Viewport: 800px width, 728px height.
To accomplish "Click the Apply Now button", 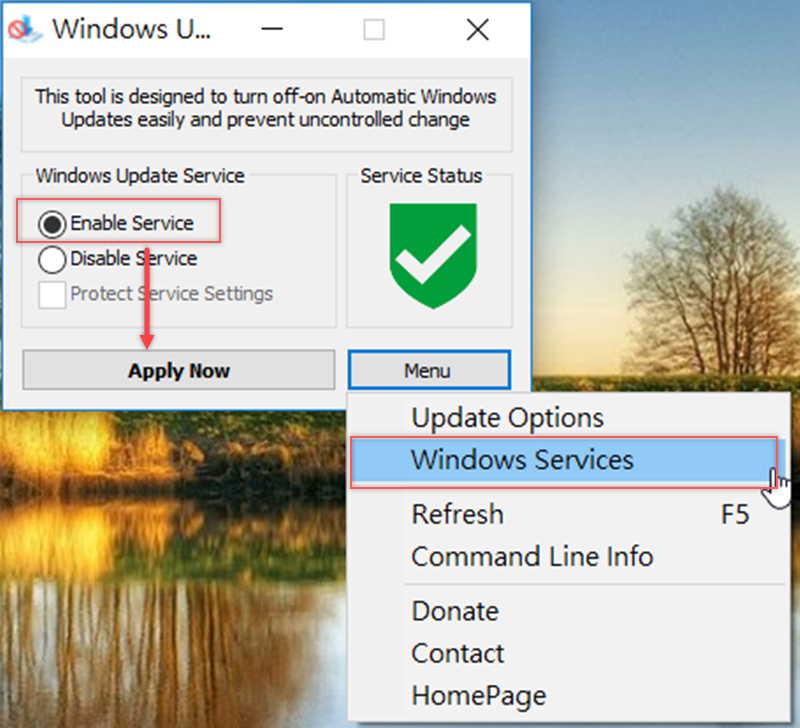I will coord(179,370).
